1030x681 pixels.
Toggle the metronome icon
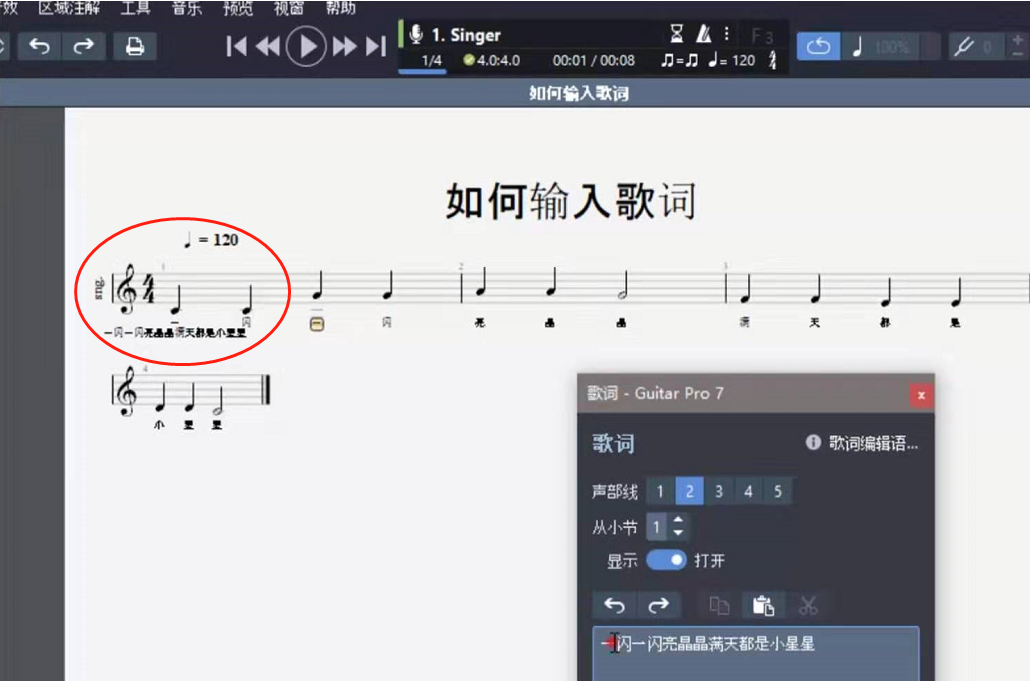click(x=704, y=33)
